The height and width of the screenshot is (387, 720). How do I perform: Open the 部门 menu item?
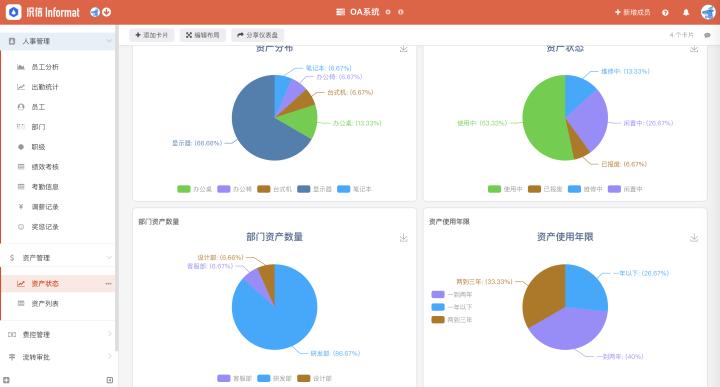click(x=58, y=127)
